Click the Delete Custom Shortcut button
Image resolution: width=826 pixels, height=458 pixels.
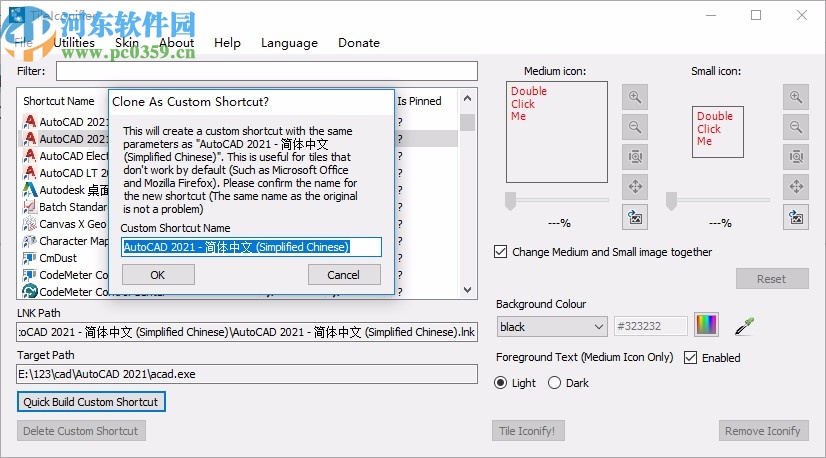pos(81,431)
